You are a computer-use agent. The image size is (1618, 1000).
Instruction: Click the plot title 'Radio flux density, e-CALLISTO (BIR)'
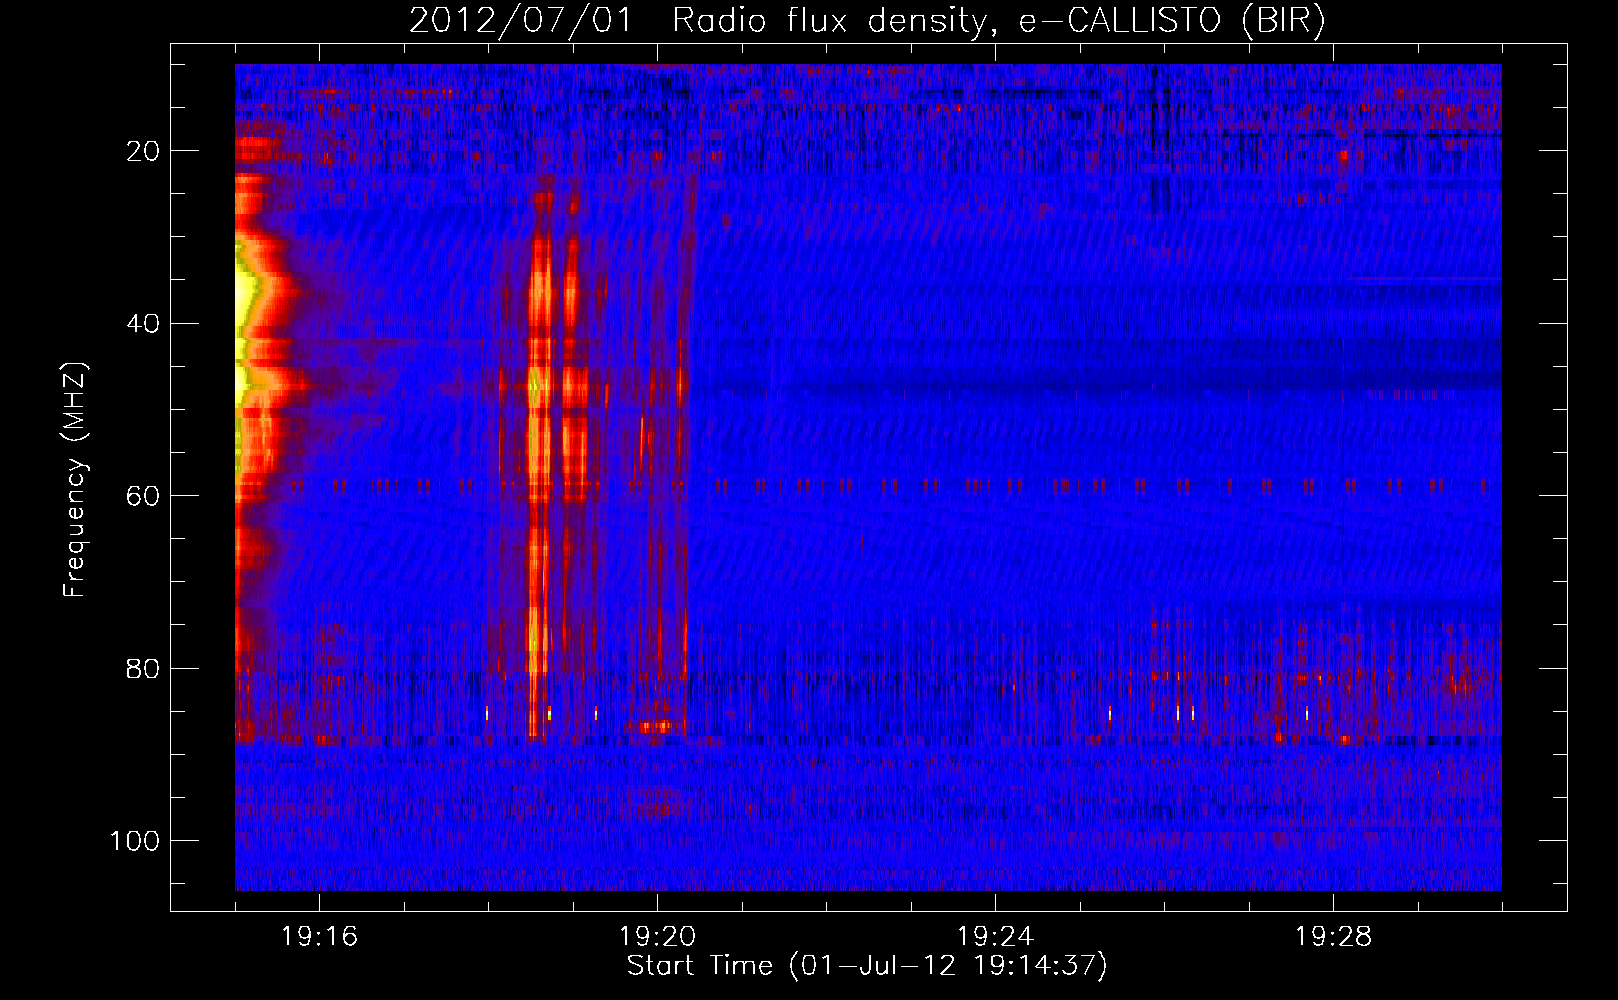[x=999, y=20]
